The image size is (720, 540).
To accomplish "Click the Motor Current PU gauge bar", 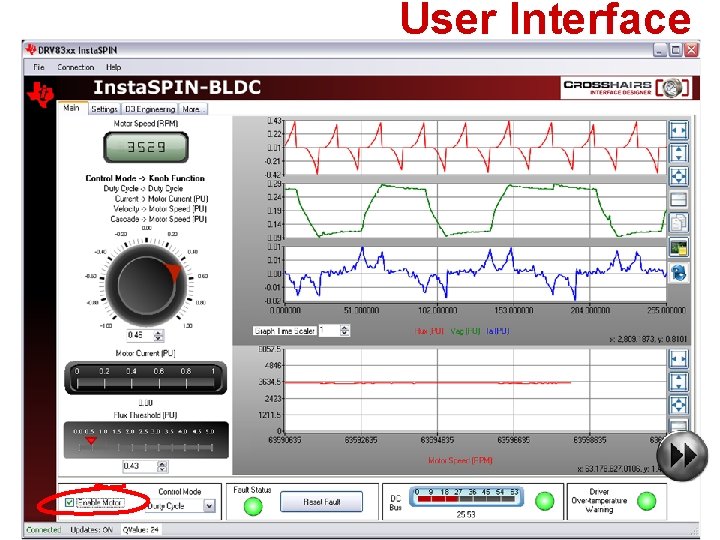I will [146, 378].
